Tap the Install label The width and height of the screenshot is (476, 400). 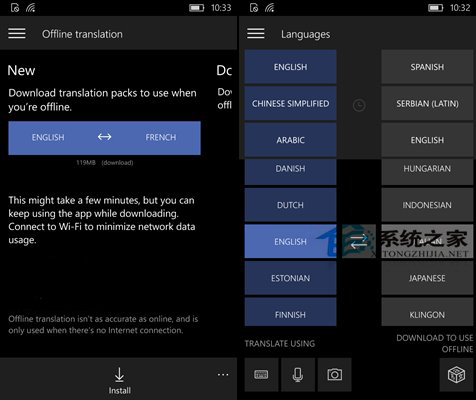click(119, 391)
